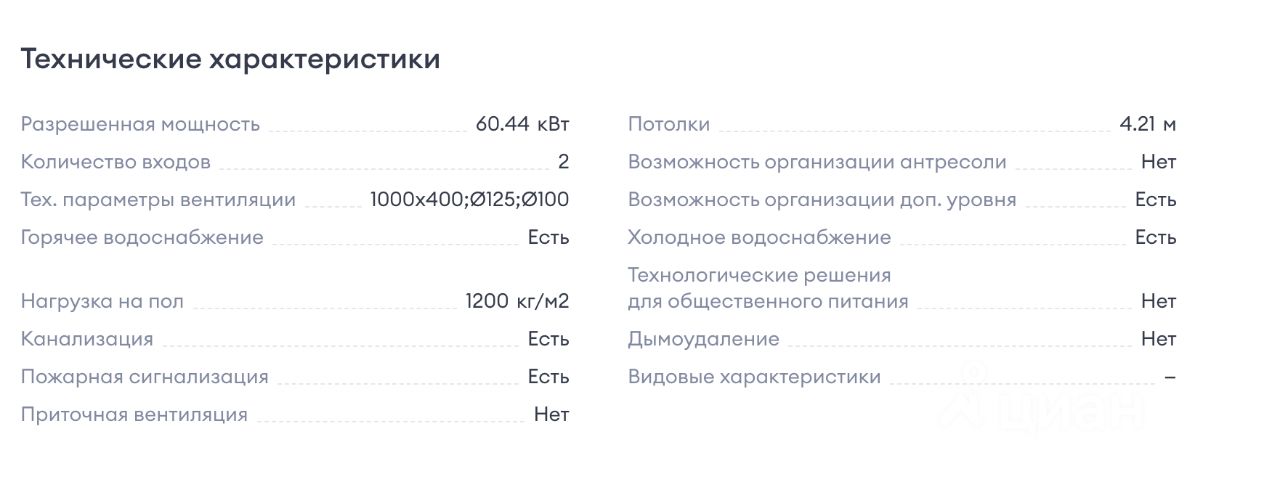
Task: Select the "Приточная вентиляция" label
Action: [x=134, y=415]
